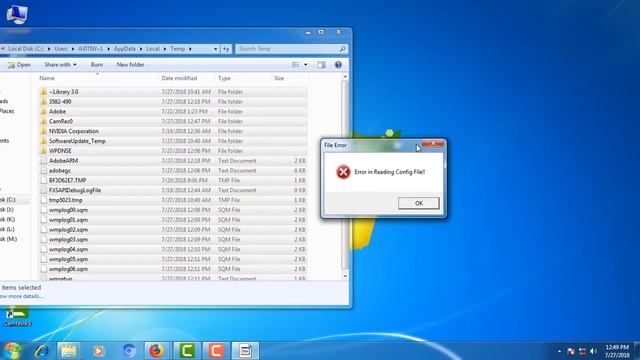The image size is (640, 360).
Task: Select the BF3D62E7.TMP file
Action: [173, 180]
